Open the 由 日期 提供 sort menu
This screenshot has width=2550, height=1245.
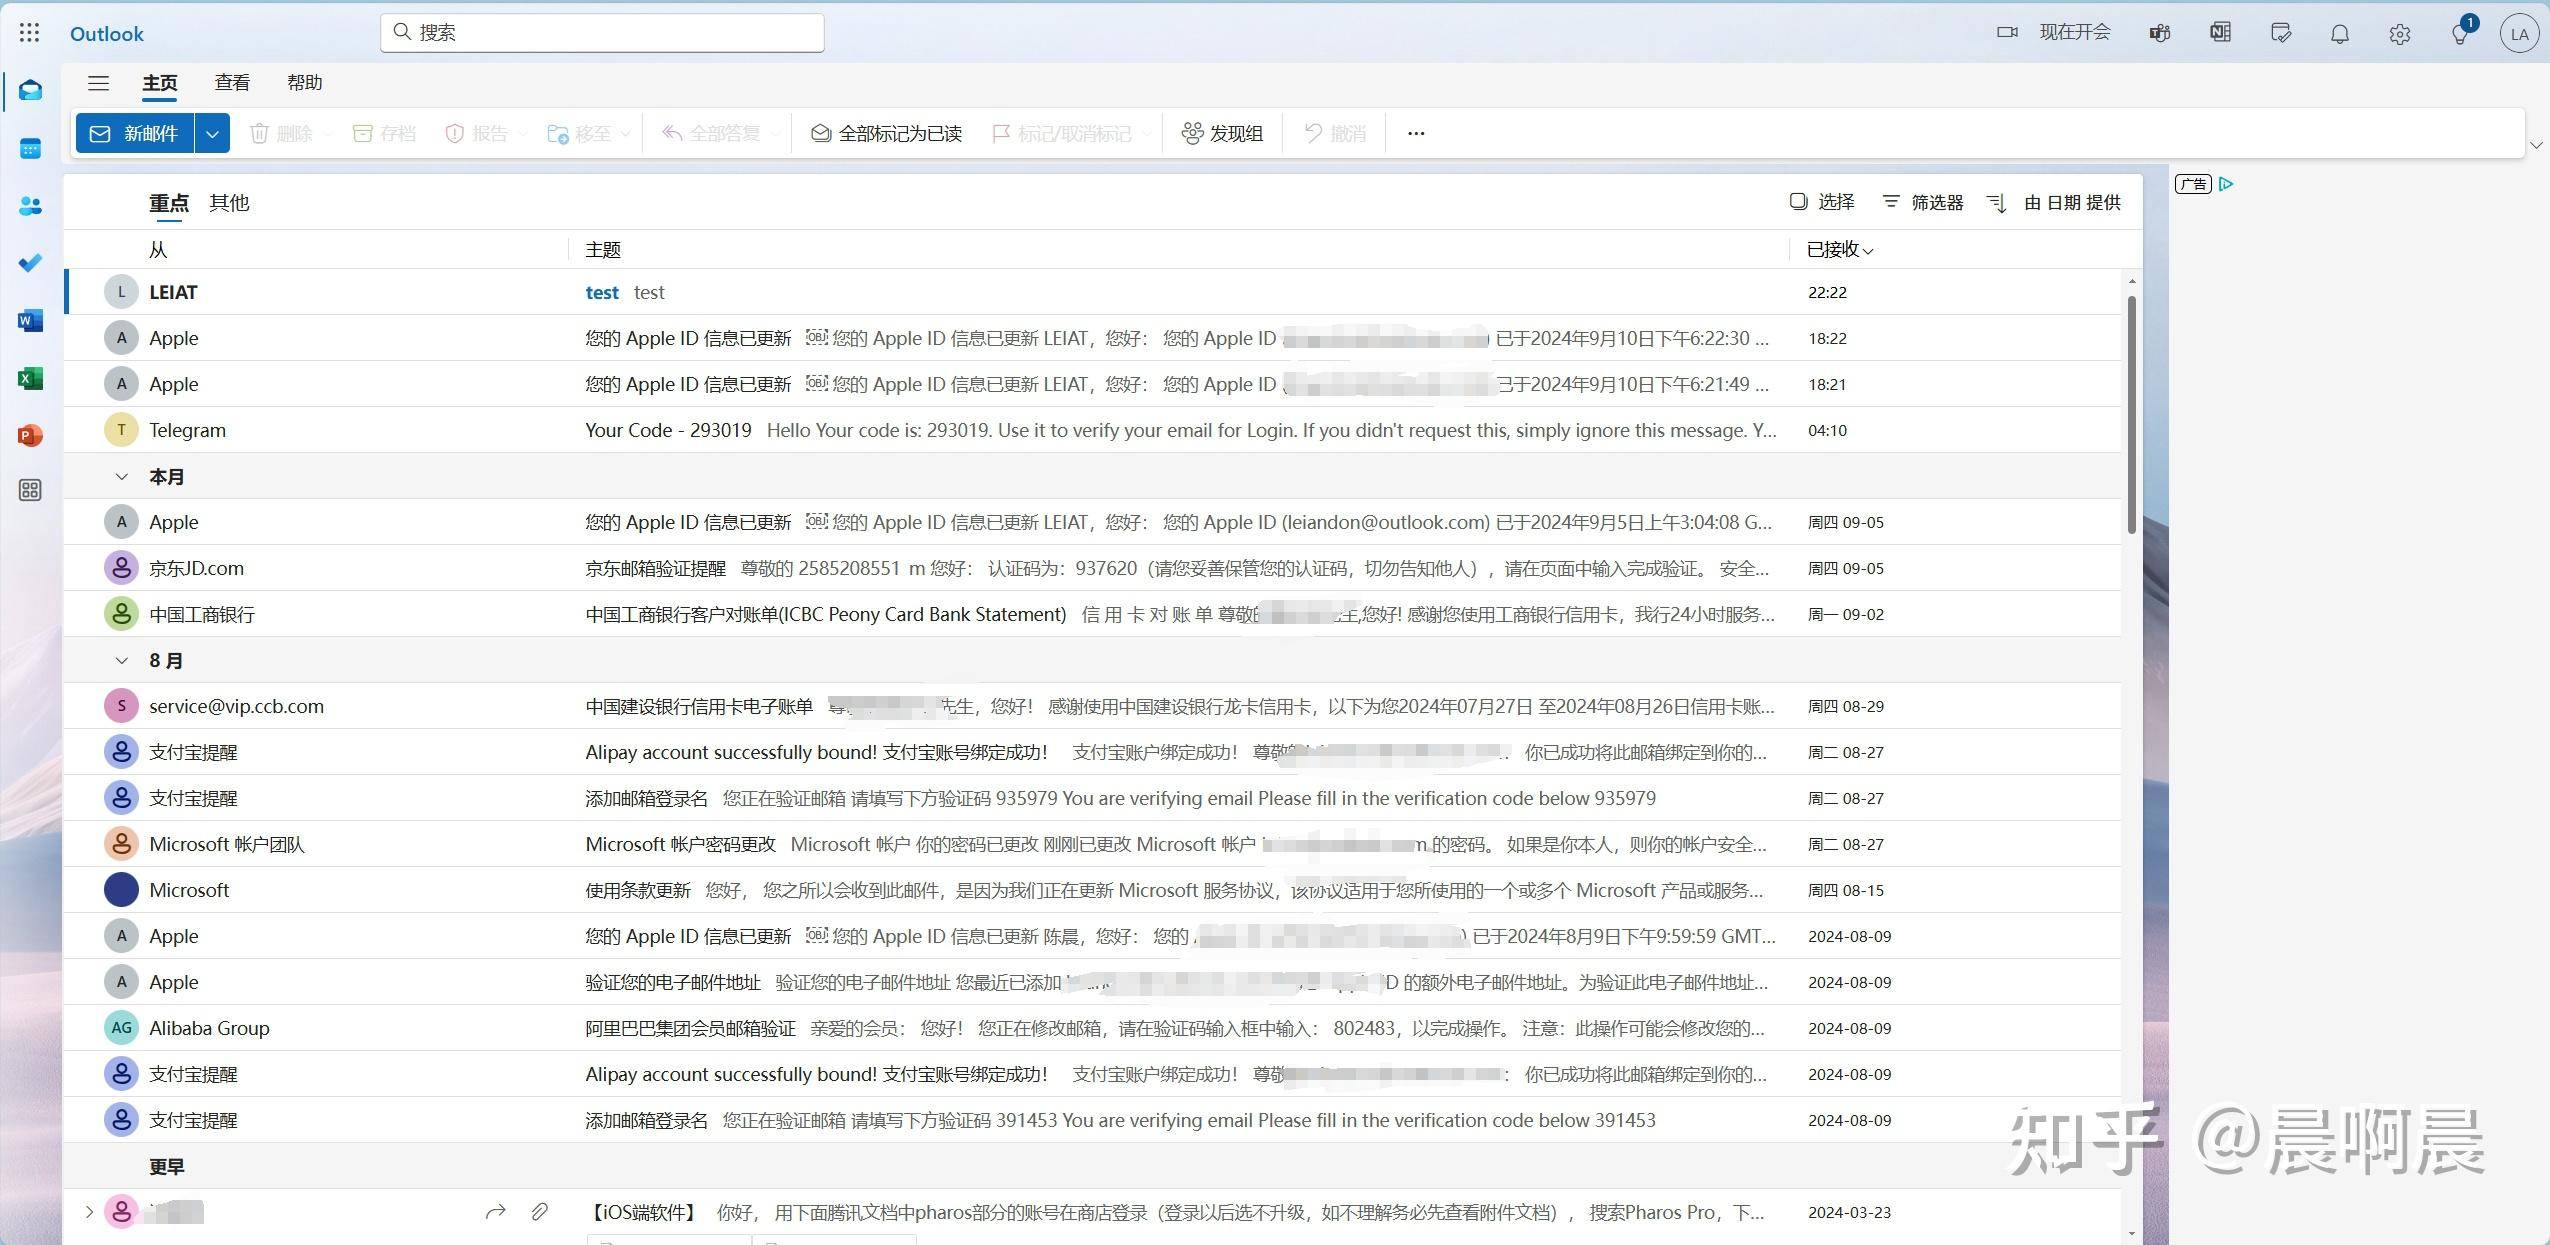pyautogui.click(x=2054, y=202)
